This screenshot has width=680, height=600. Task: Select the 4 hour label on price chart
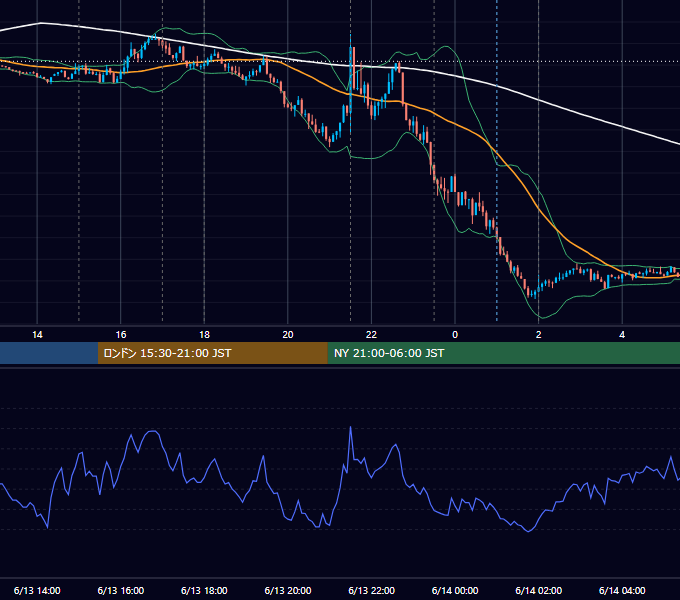(622, 335)
